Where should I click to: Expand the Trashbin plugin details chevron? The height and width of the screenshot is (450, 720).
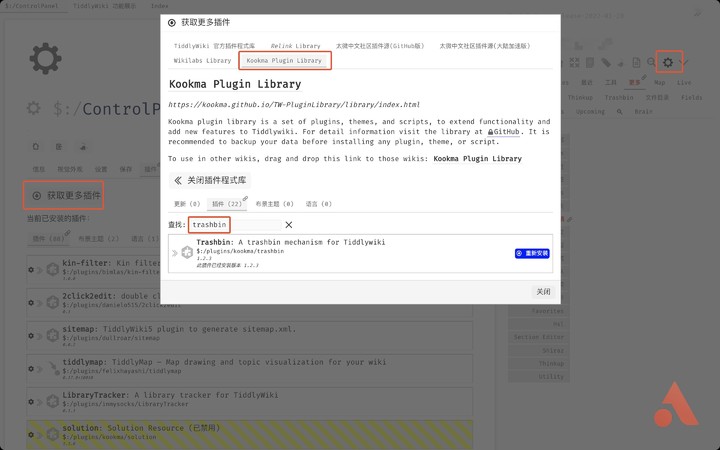click(174, 253)
